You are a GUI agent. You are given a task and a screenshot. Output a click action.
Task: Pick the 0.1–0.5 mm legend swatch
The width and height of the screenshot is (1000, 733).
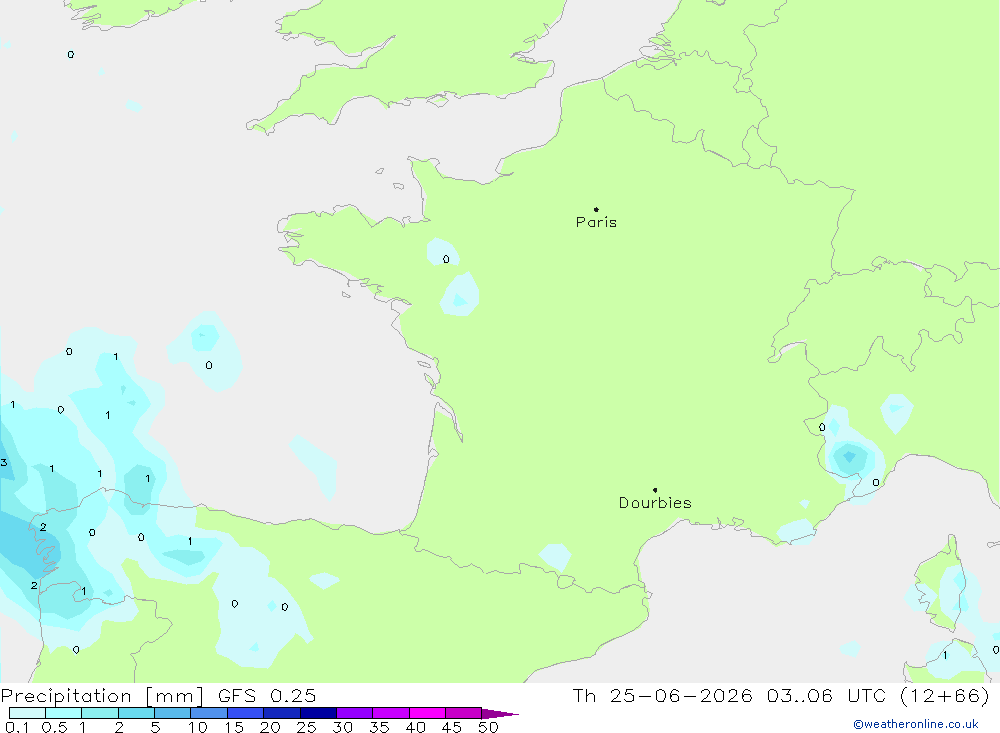pyautogui.click(x=27, y=713)
